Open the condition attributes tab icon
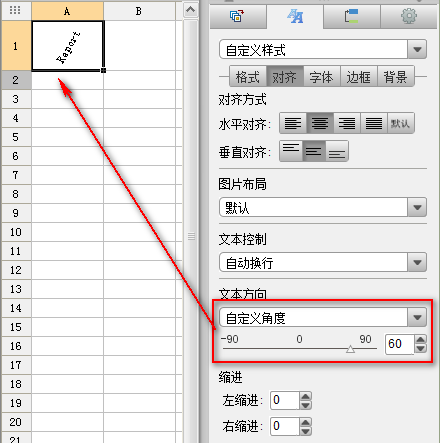Image resolution: width=440 pixels, height=443 pixels. [351, 16]
